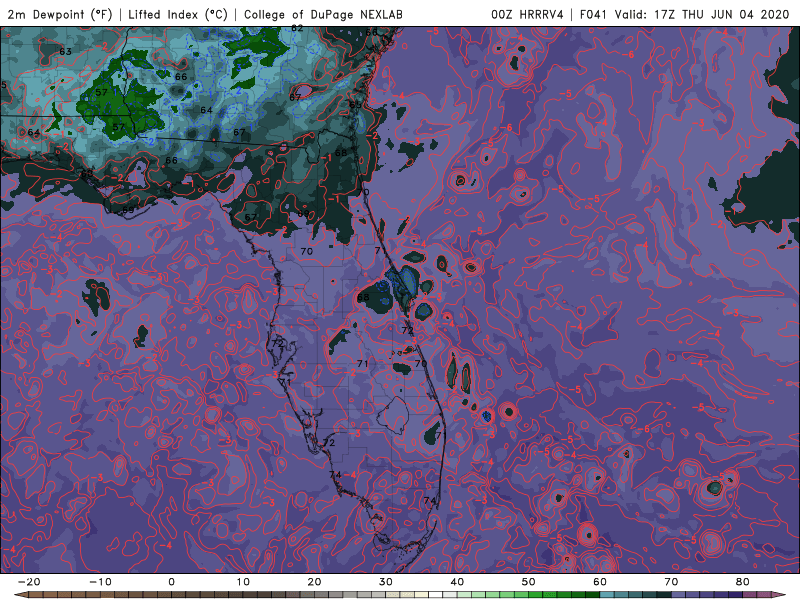The image size is (800, 600).
Task: Click the 'Lifted Index (°C)' title text
Action: 178,15
